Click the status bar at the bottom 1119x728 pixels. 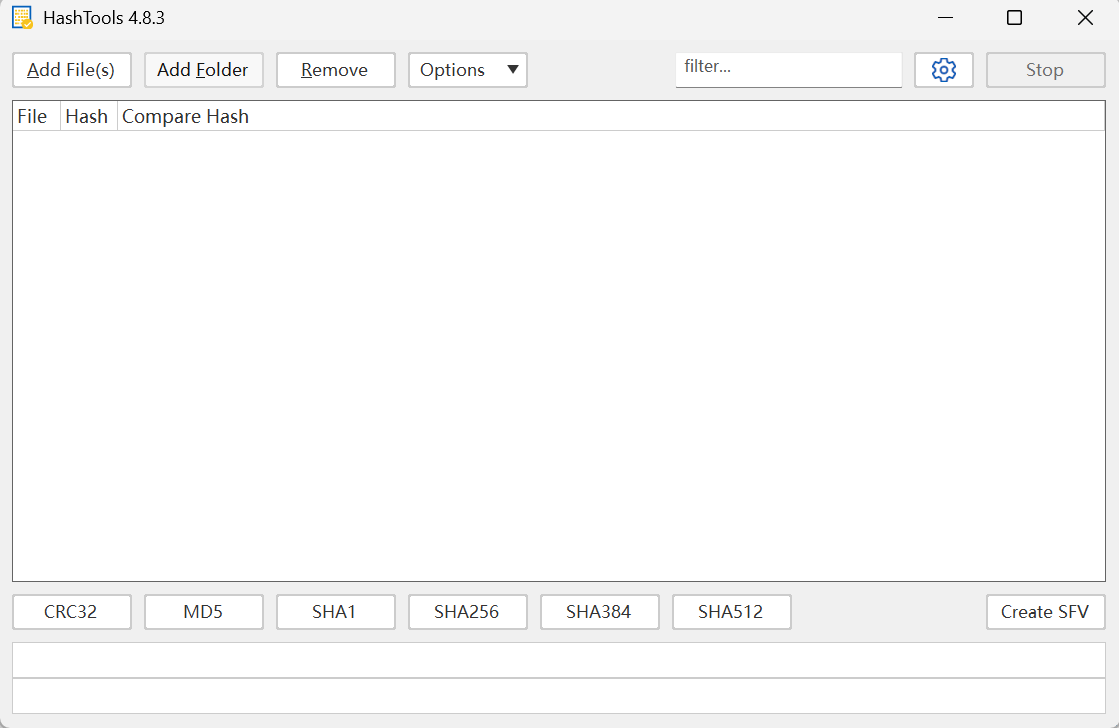559,659
